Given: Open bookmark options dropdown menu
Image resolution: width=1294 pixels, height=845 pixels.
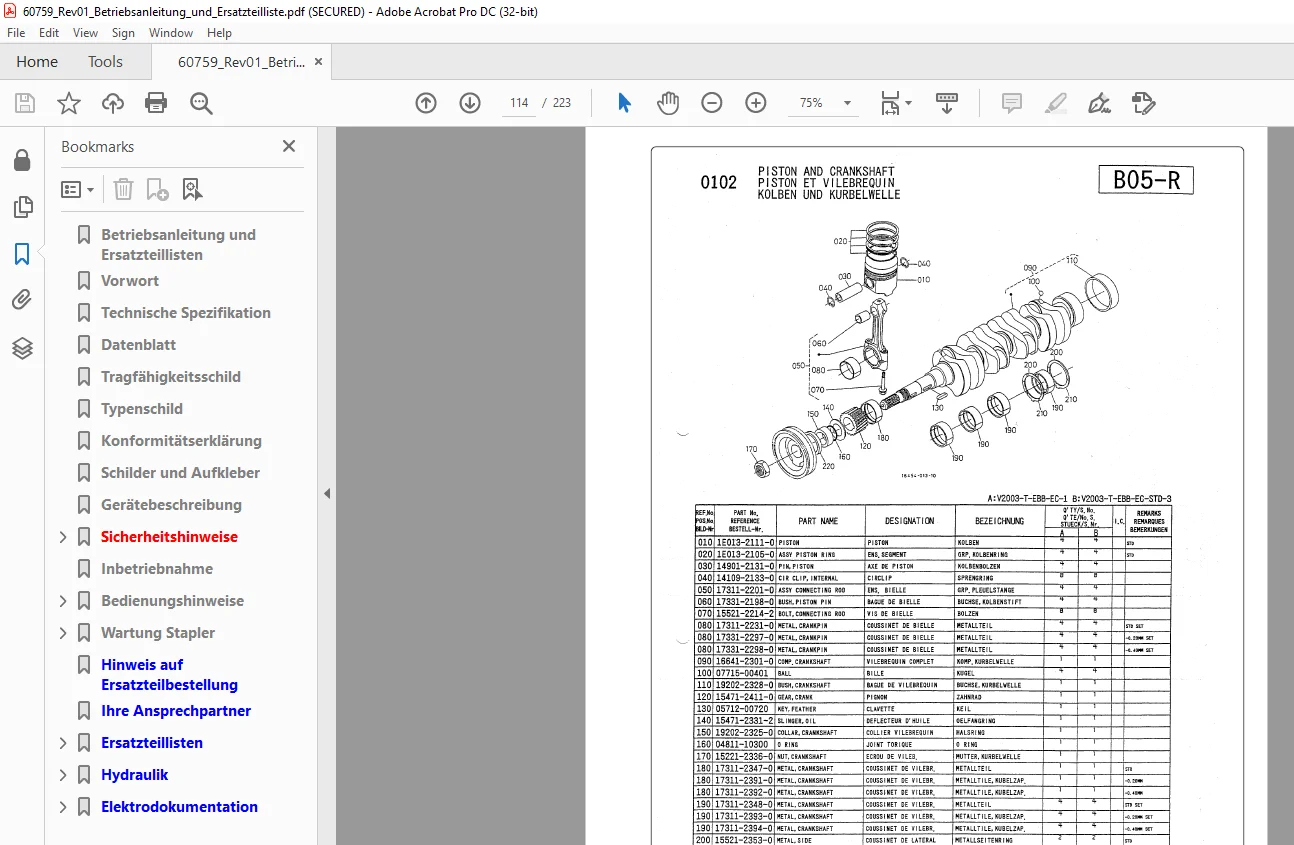Looking at the screenshot, I should [x=77, y=189].
